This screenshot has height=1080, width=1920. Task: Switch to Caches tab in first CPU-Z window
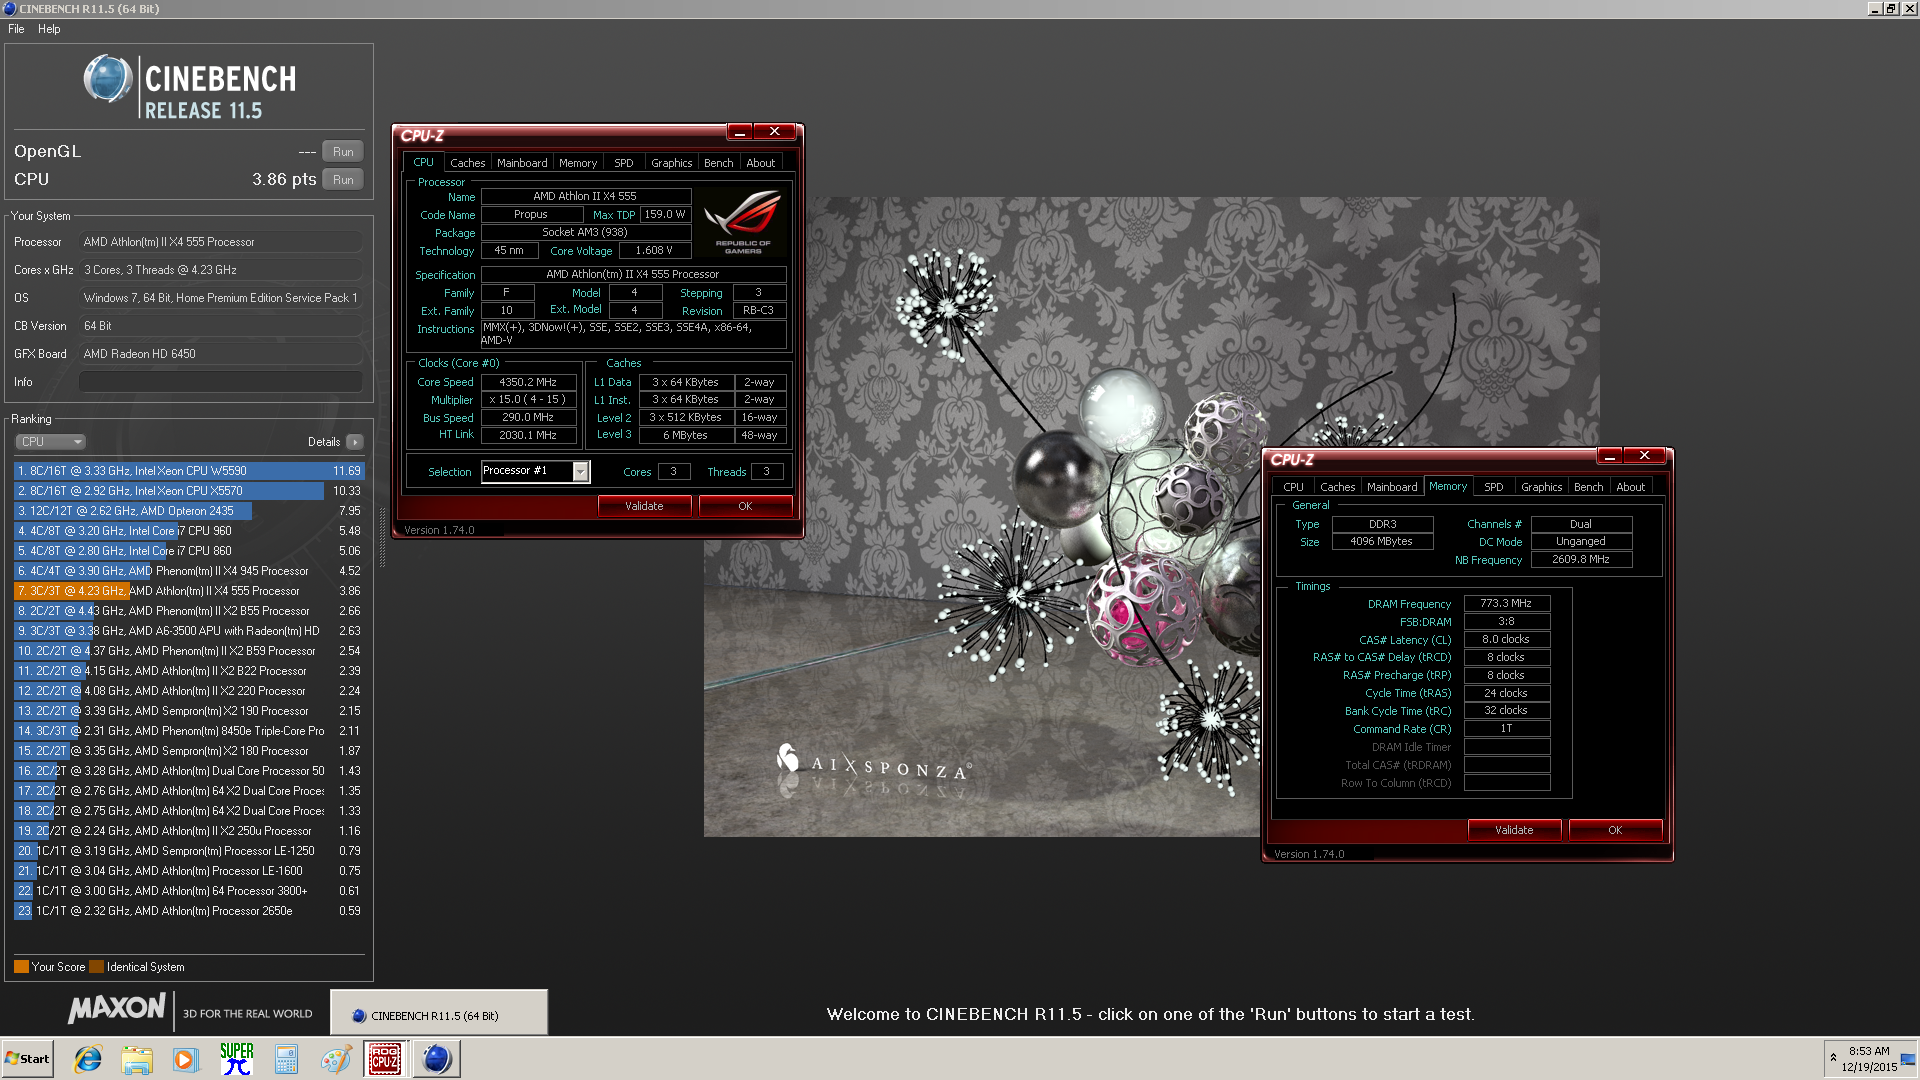pos(467,163)
